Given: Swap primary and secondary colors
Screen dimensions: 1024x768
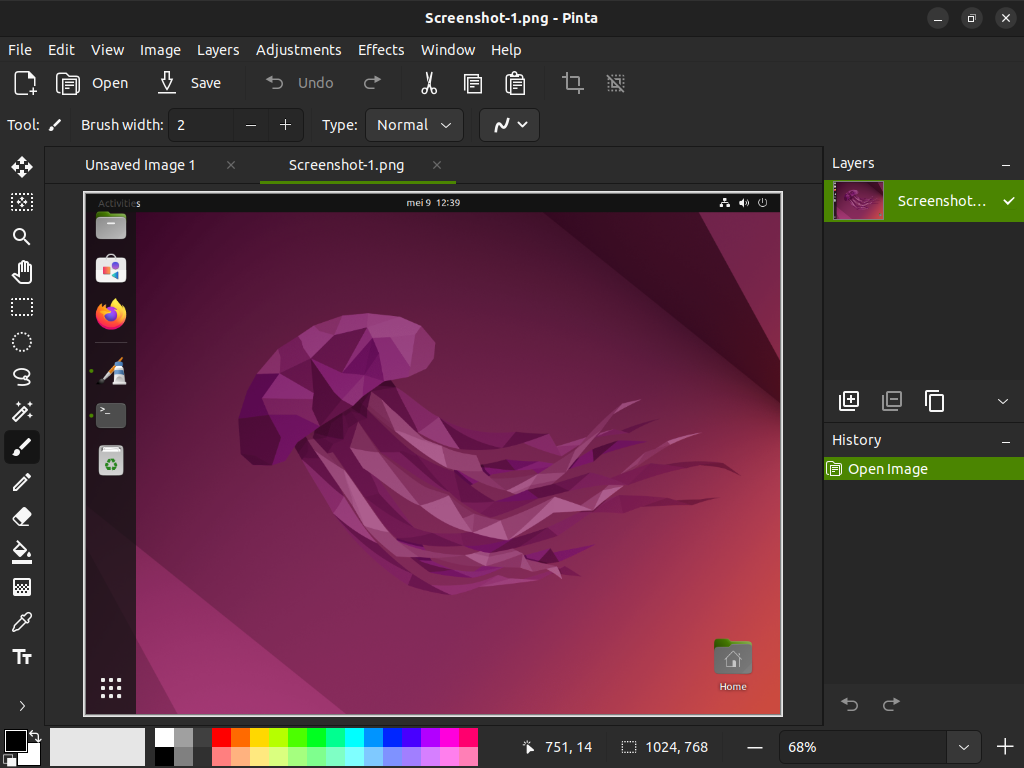Looking at the screenshot, I should (x=35, y=737).
